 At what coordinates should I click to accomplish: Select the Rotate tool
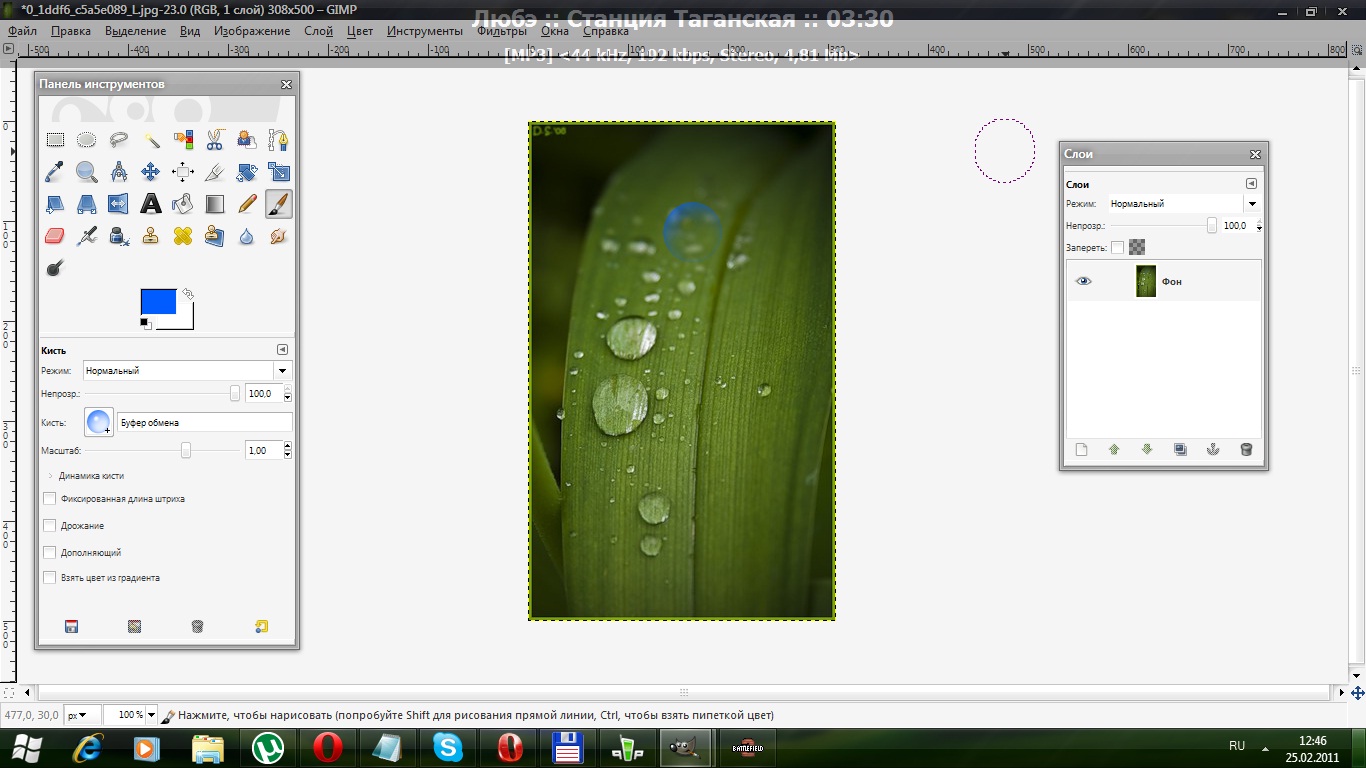[x=247, y=172]
